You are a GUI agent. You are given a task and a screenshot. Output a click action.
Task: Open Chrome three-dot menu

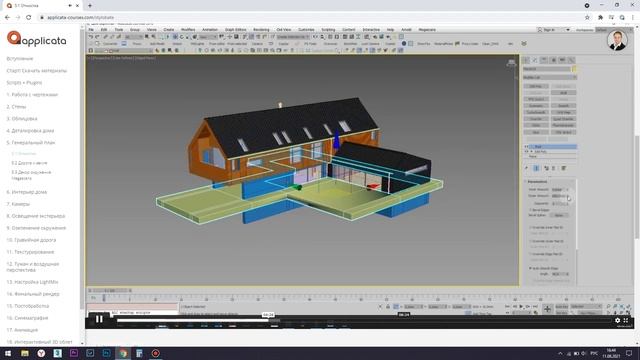click(x=633, y=18)
